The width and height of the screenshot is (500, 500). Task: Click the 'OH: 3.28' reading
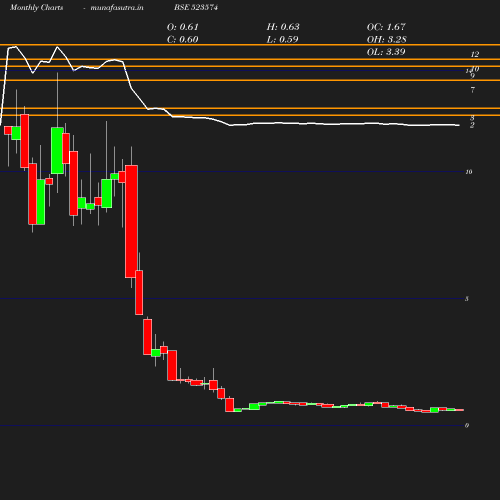click(387, 39)
